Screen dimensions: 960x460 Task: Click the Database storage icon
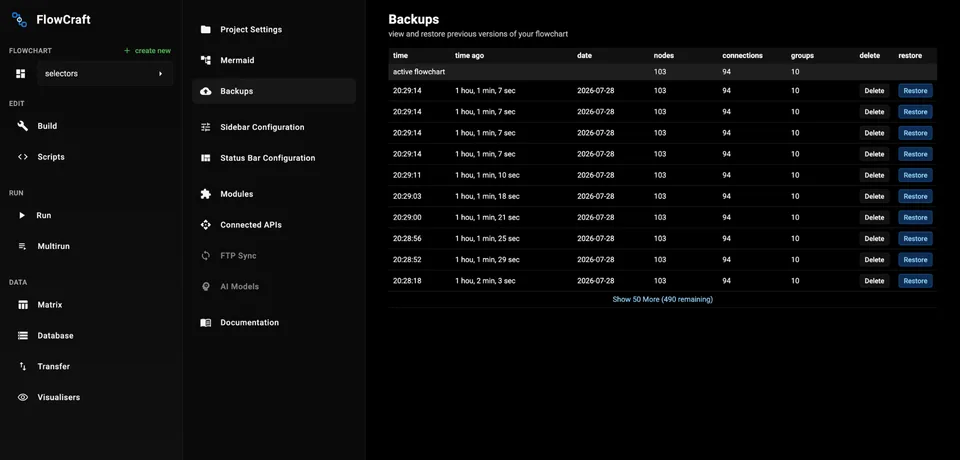coord(23,336)
